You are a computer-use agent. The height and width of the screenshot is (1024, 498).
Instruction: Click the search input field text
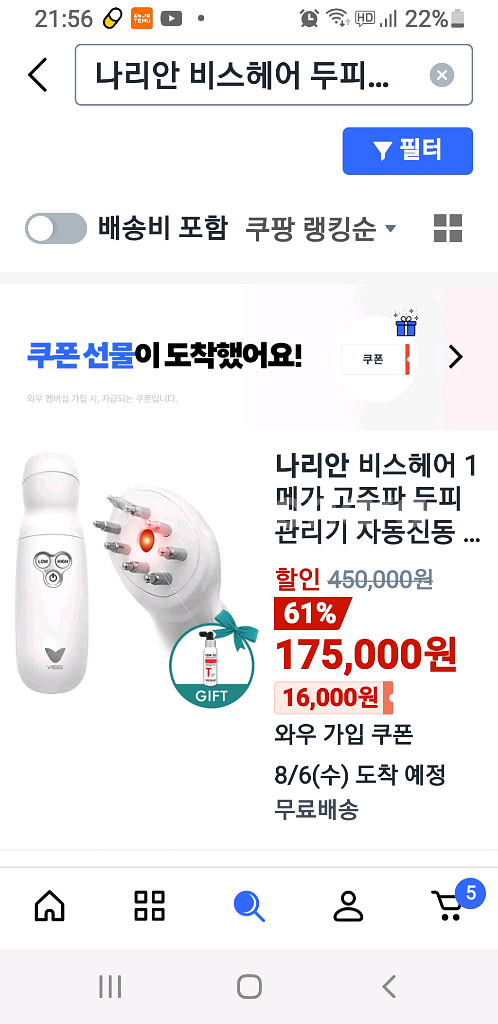pyautogui.click(x=242, y=75)
